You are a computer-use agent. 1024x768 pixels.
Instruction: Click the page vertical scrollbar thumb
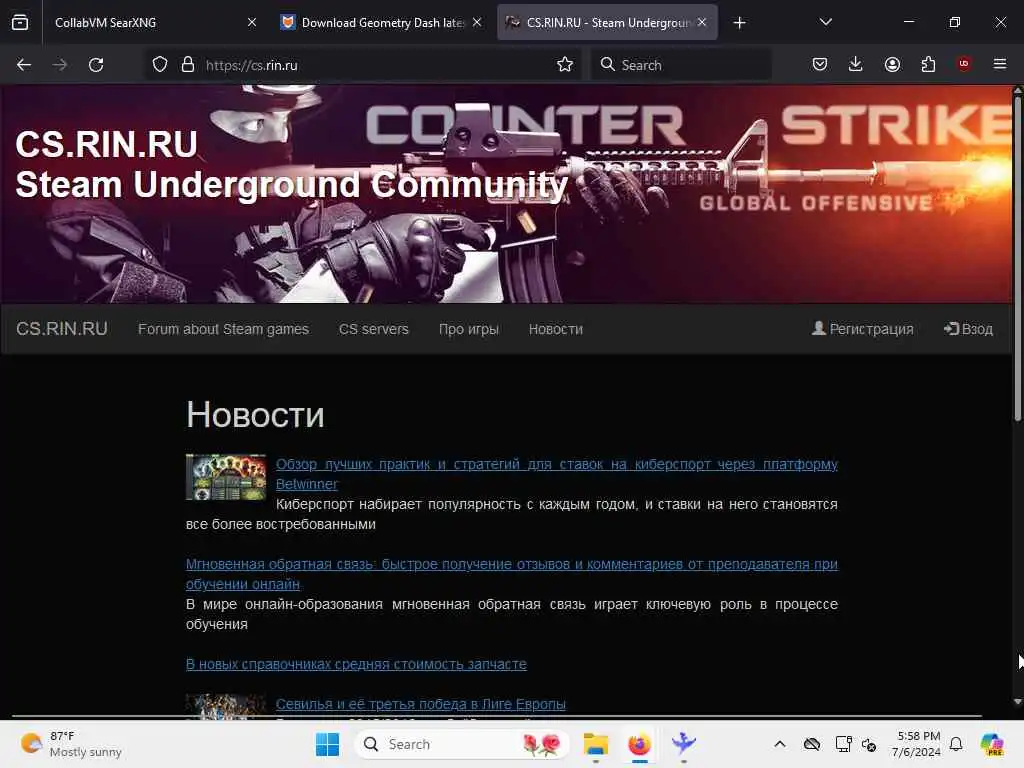pyautogui.click(x=1017, y=258)
